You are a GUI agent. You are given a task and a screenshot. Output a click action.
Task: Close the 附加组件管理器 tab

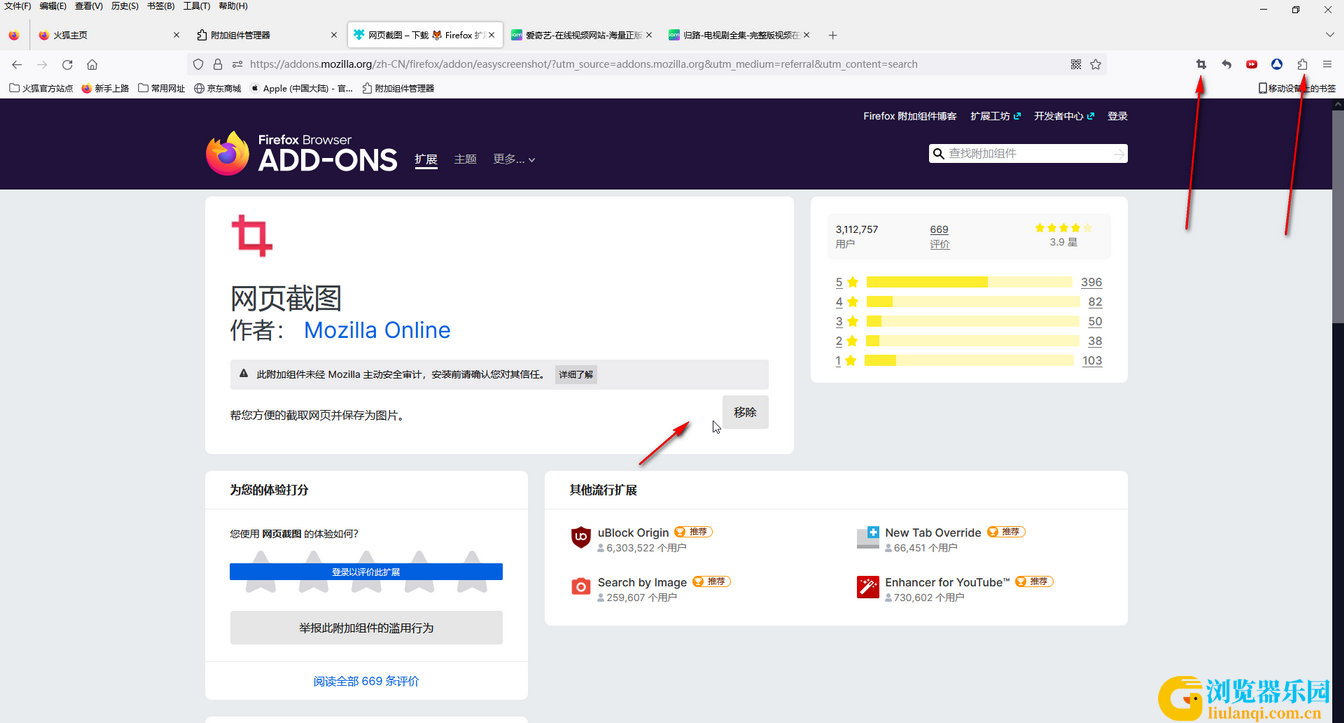pos(334,35)
